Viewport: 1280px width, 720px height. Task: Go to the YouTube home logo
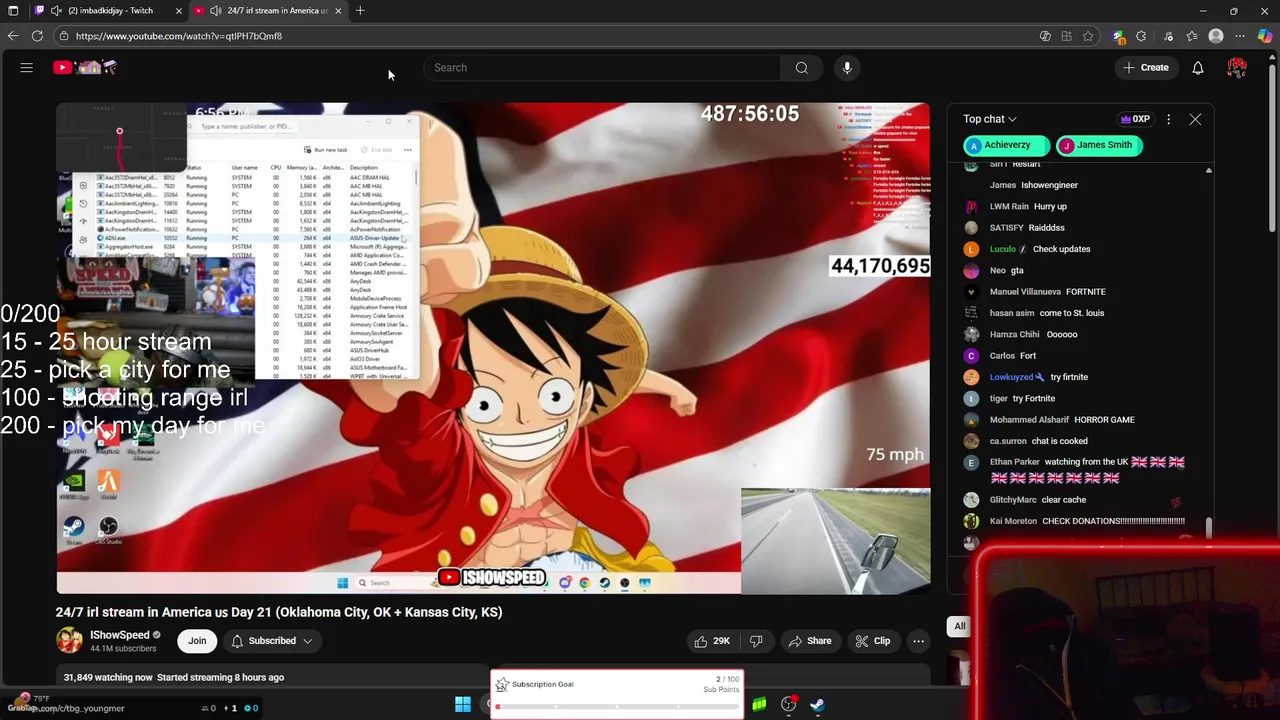[86, 67]
